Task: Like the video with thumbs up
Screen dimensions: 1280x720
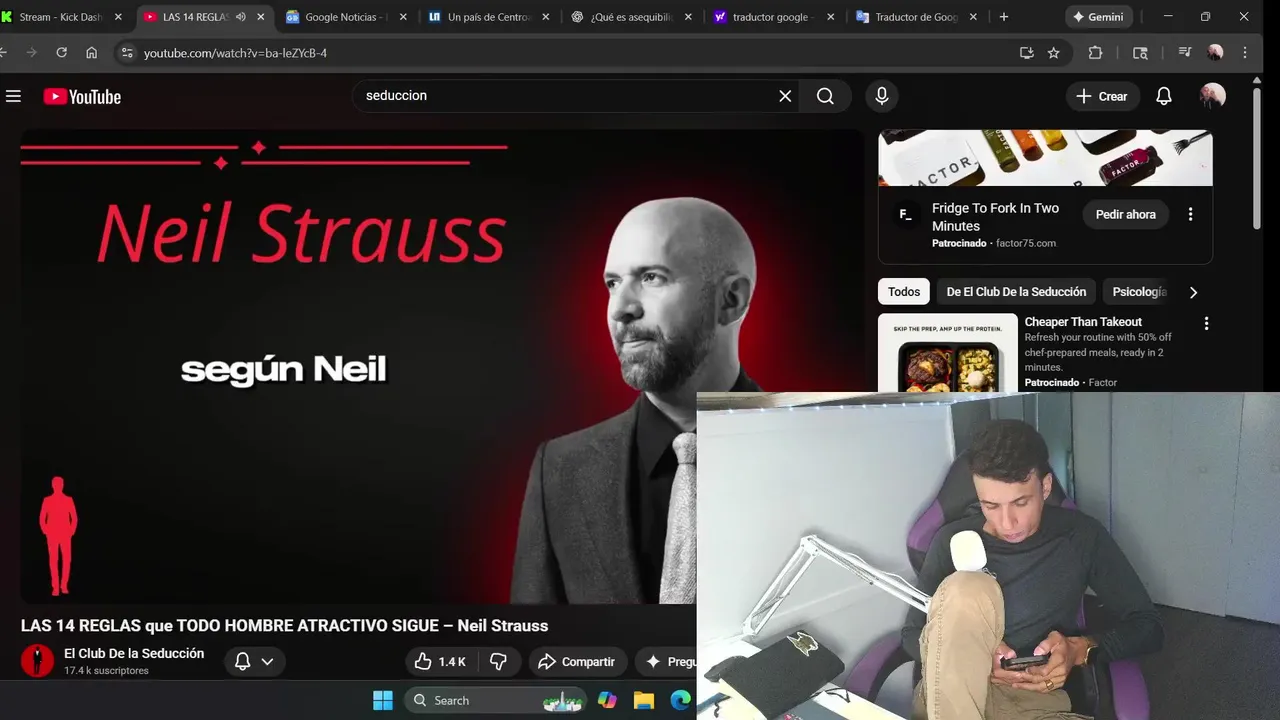Action: 440,661
